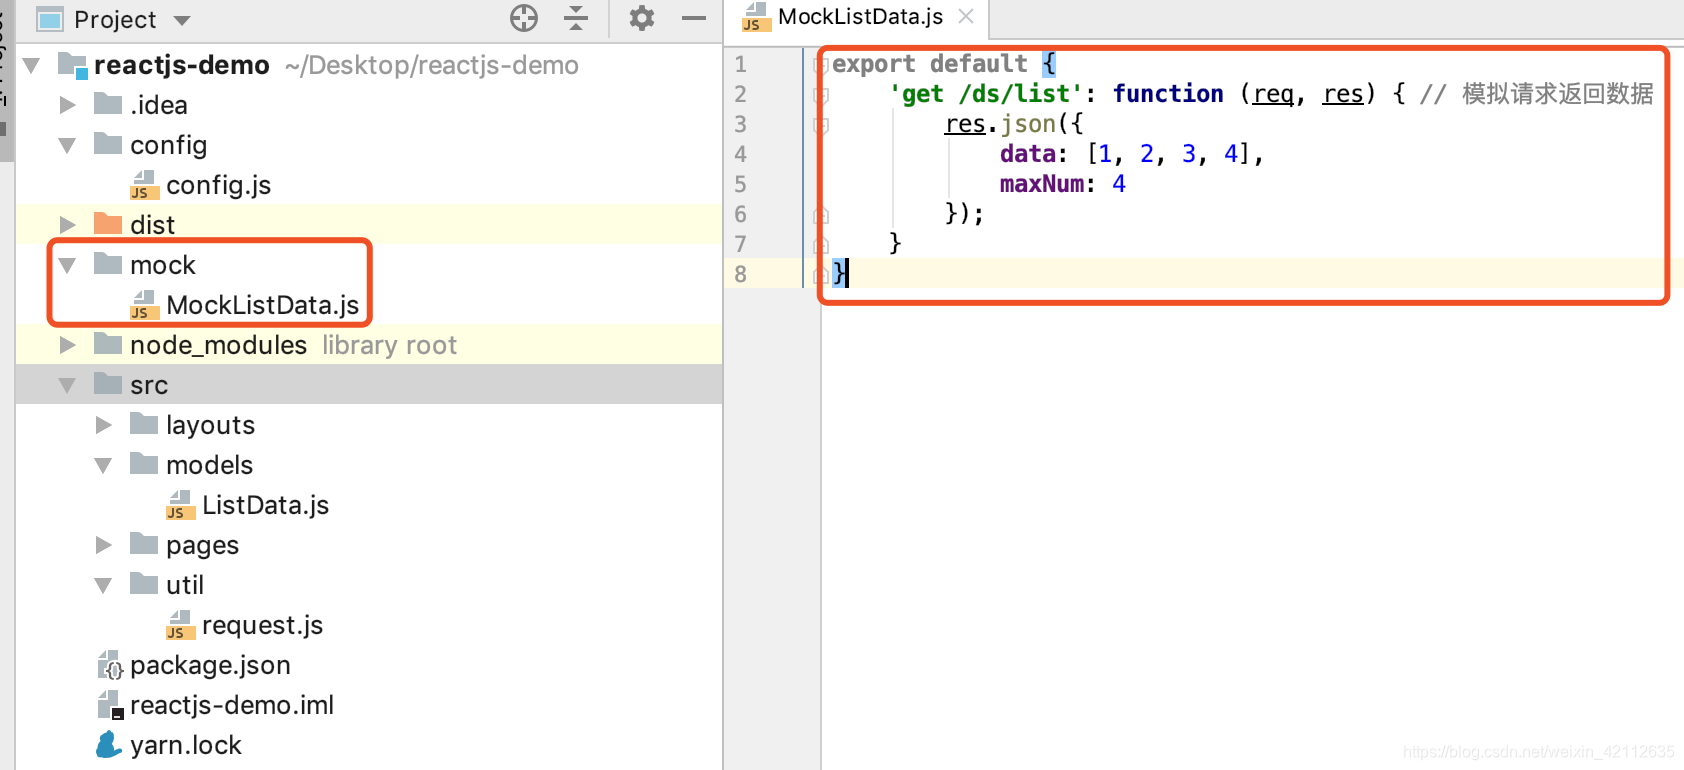Click the 'data' property on line 4

click(1028, 154)
